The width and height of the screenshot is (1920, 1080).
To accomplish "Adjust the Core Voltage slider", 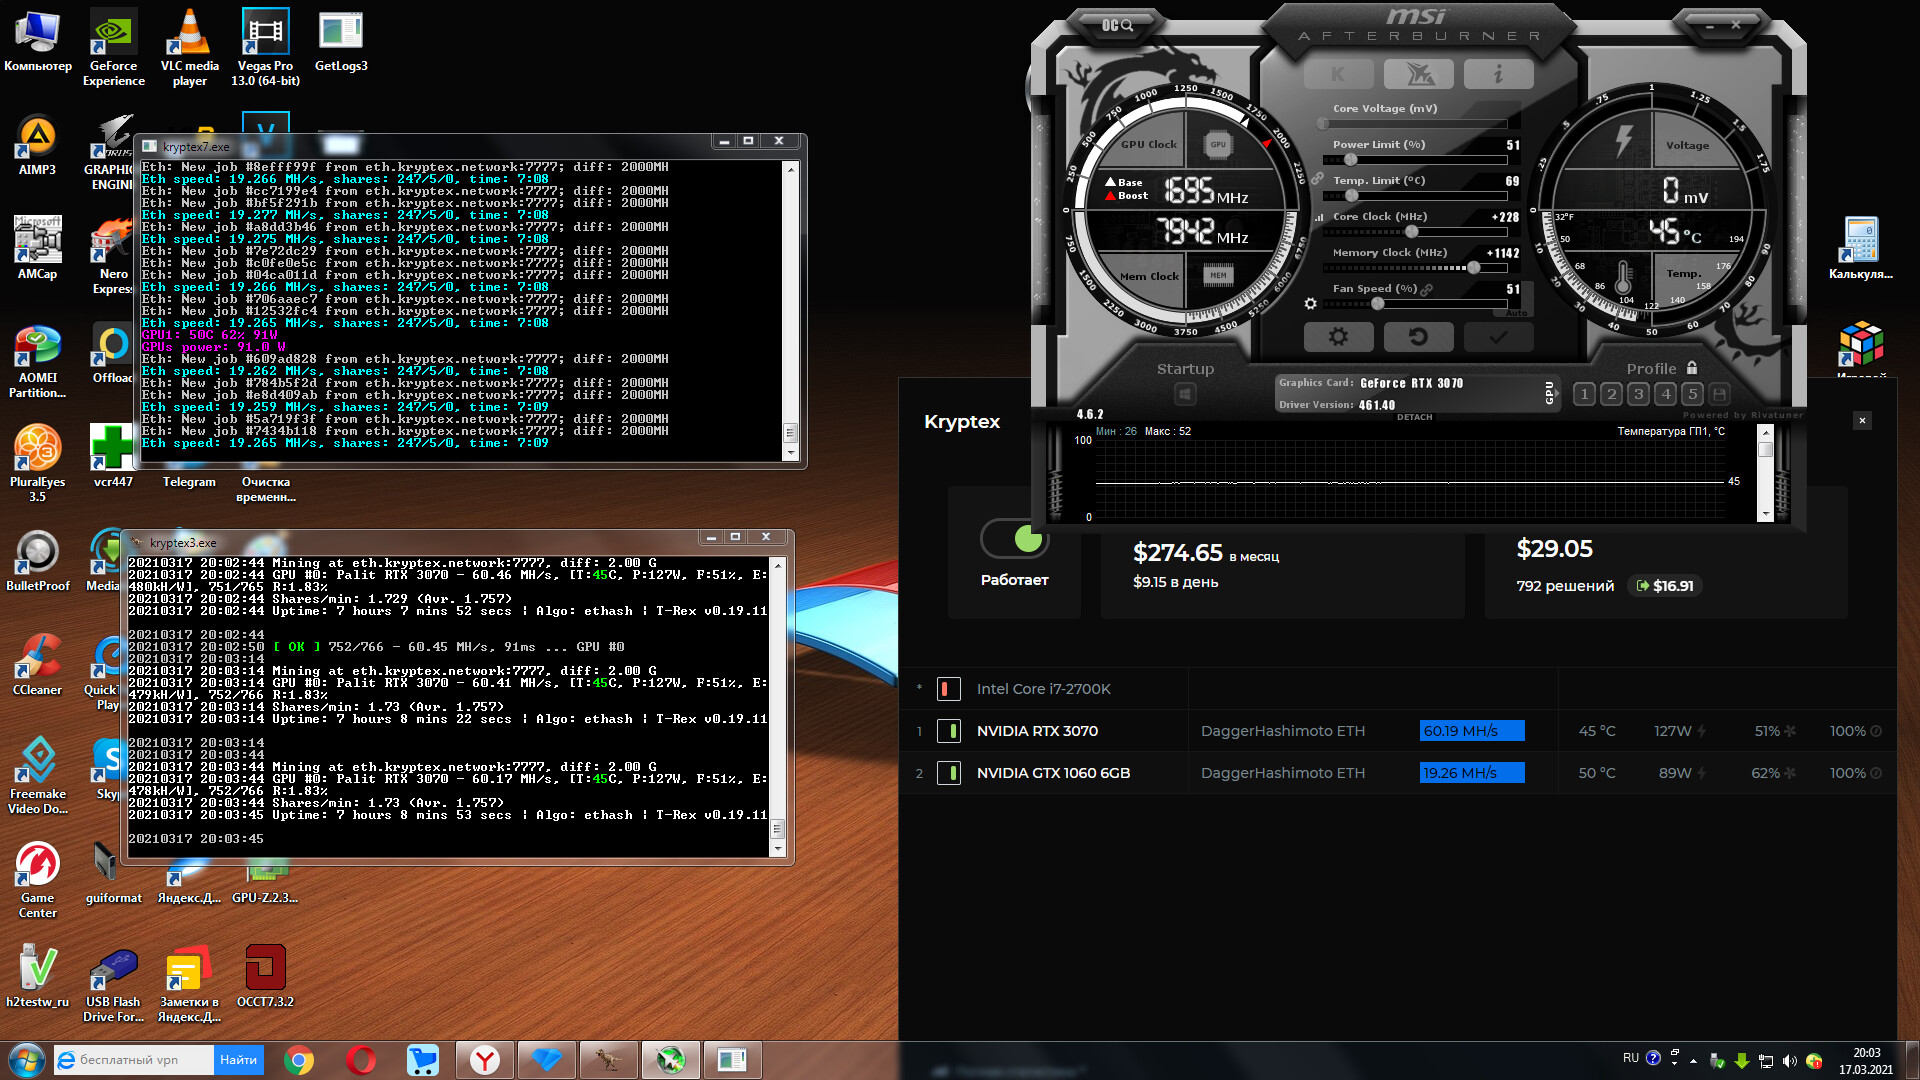I will point(1415,124).
